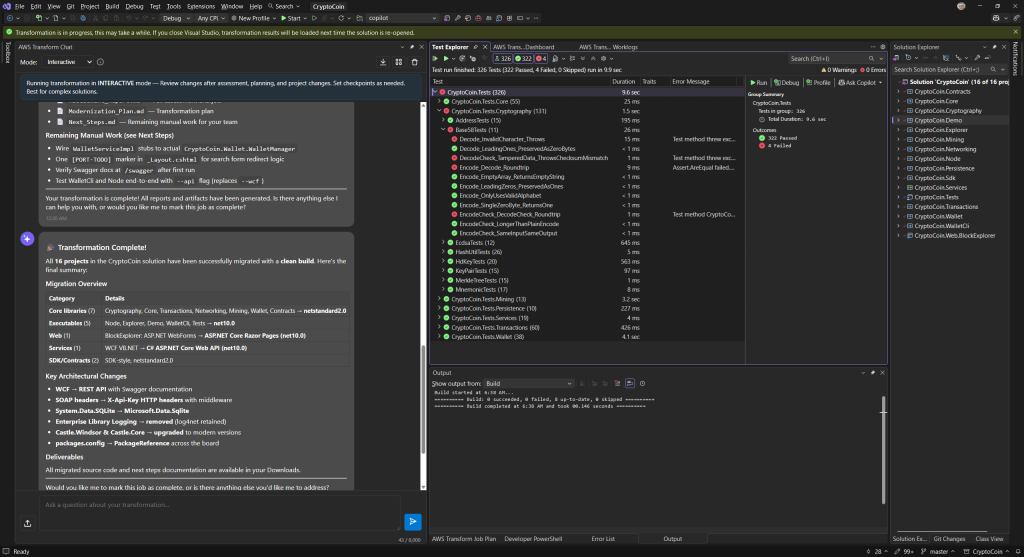Pin the Output panel
Image resolution: width=1024 pixels, height=557 pixels.
coord(872,373)
